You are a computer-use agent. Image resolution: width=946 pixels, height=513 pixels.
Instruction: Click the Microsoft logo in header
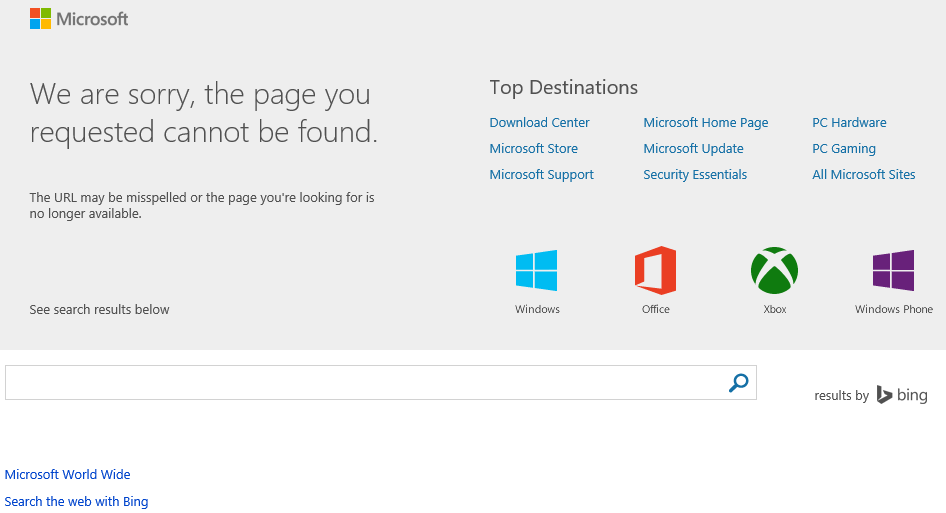click(x=79, y=19)
